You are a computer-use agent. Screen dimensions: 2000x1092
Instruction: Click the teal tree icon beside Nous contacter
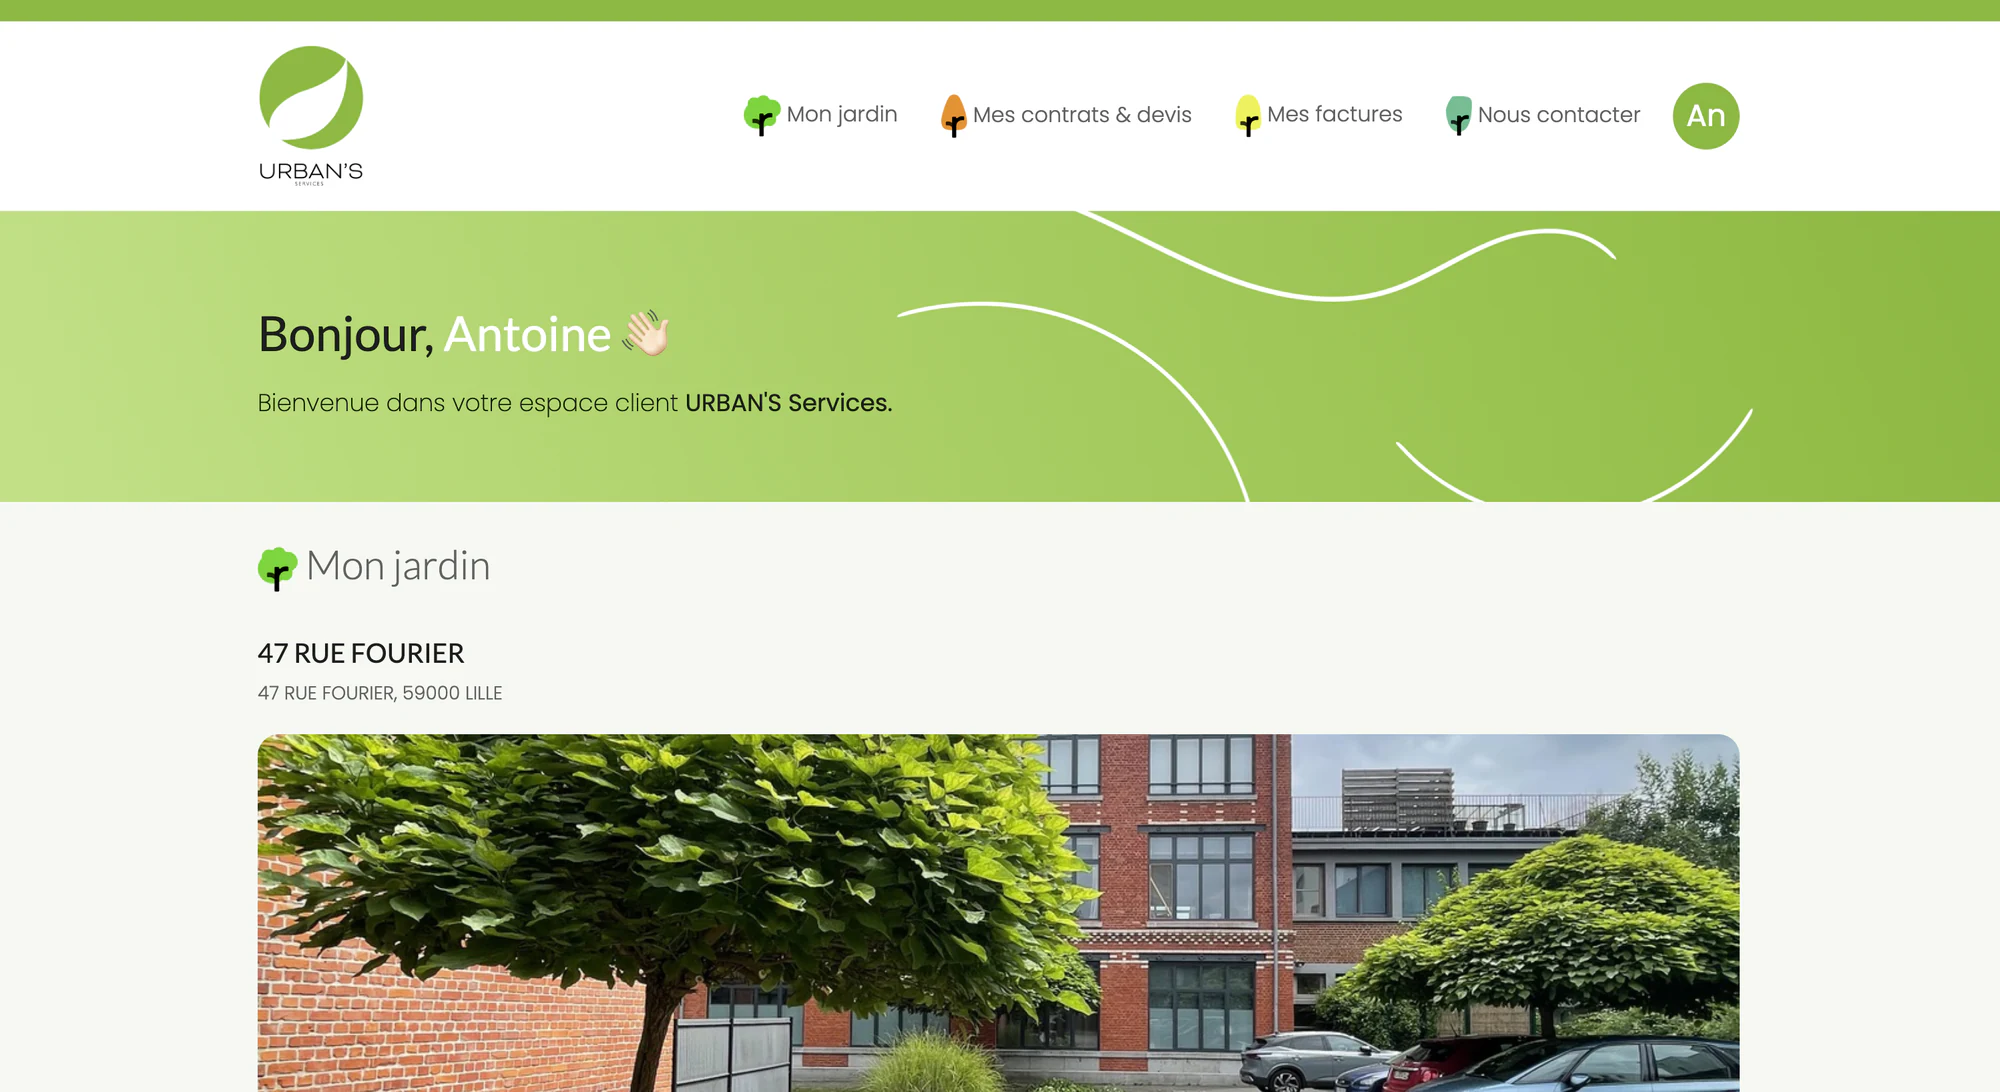pyautogui.click(x=1459, y=115)
